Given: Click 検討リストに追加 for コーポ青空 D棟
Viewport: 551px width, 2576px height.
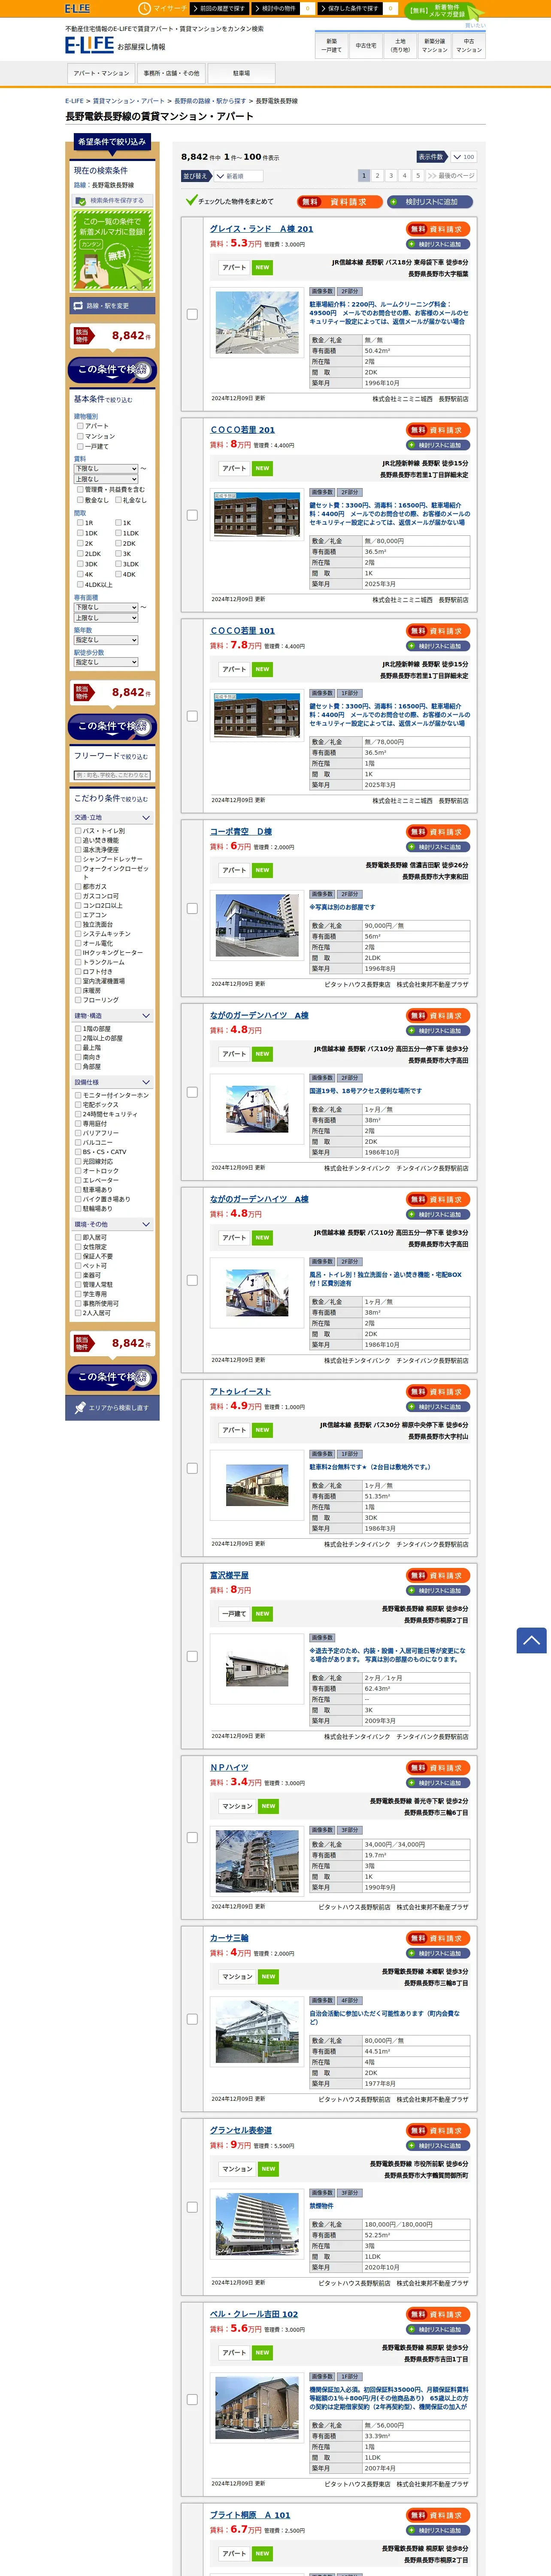Looking at the screenshot, I should pyautogui.click(x=438, y=847).
